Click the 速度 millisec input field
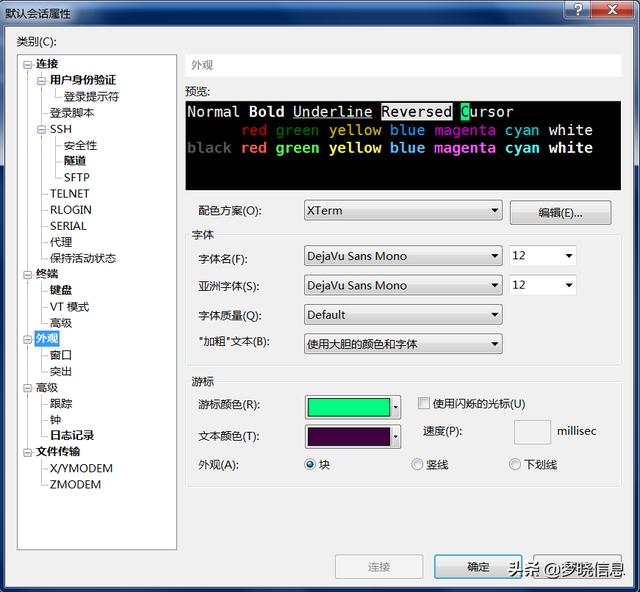Viewport: 640px width, 592px height. (x=532, y=432)
